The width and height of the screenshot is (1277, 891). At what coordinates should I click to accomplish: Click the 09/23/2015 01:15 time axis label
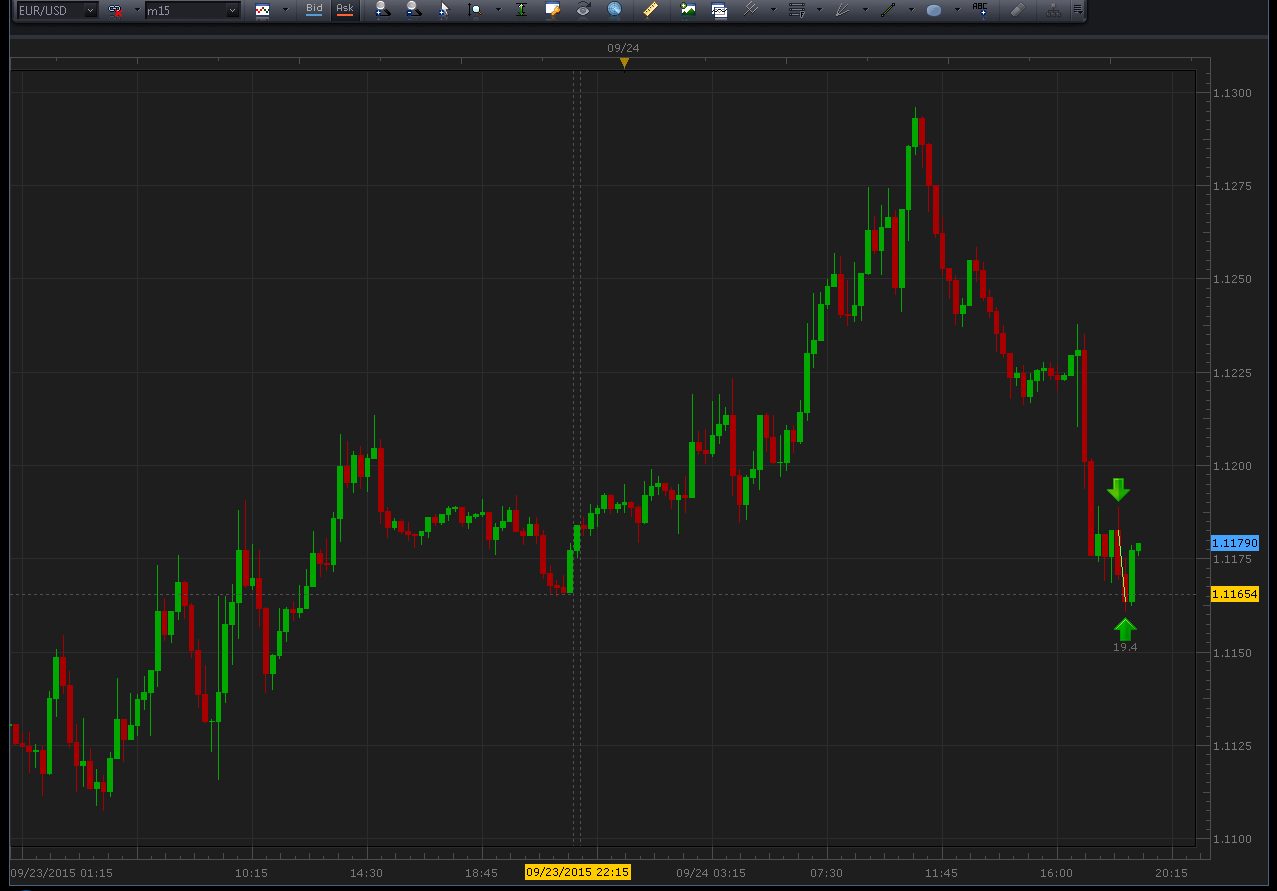click(61, 872)
